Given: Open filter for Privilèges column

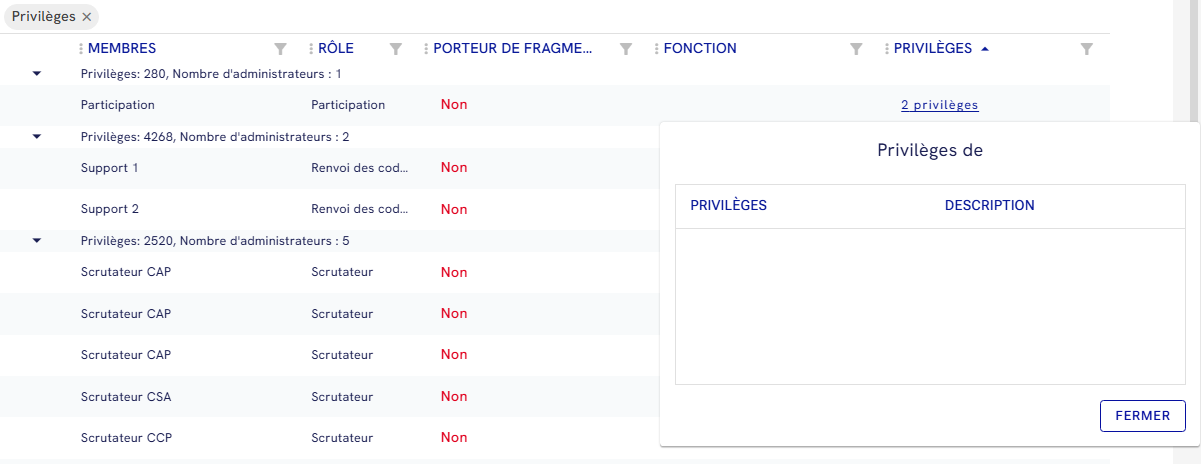Looking at the screenshot, I should (x=1087, y=48).
